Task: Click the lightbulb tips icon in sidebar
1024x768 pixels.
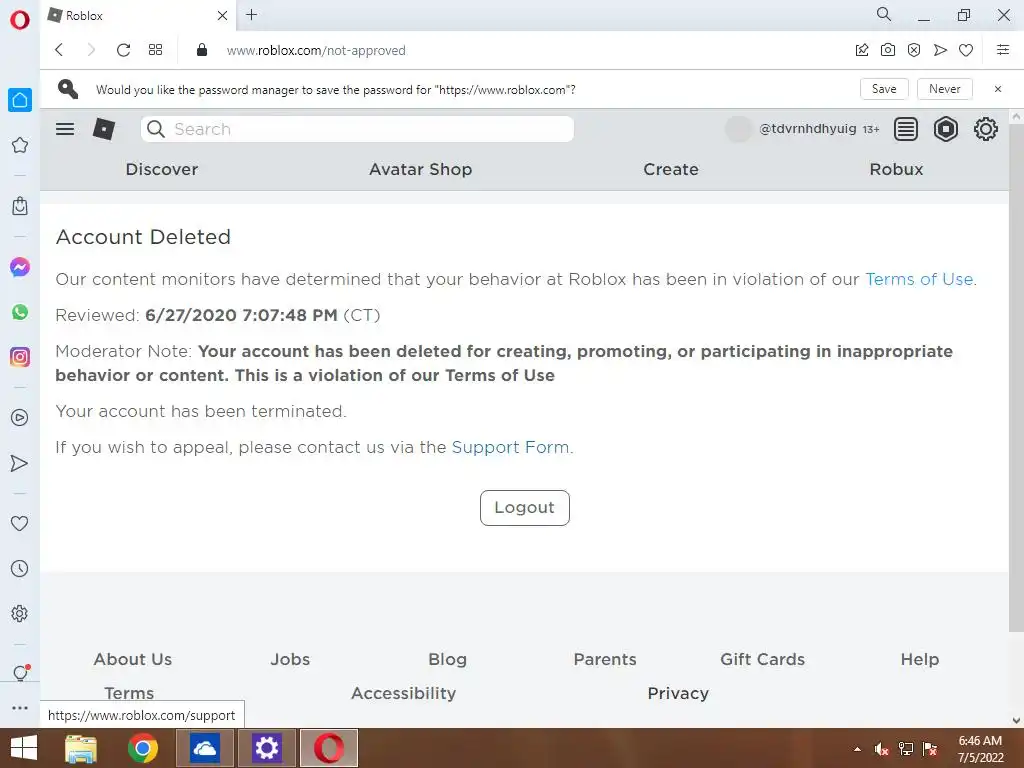Action: point(20,673)
